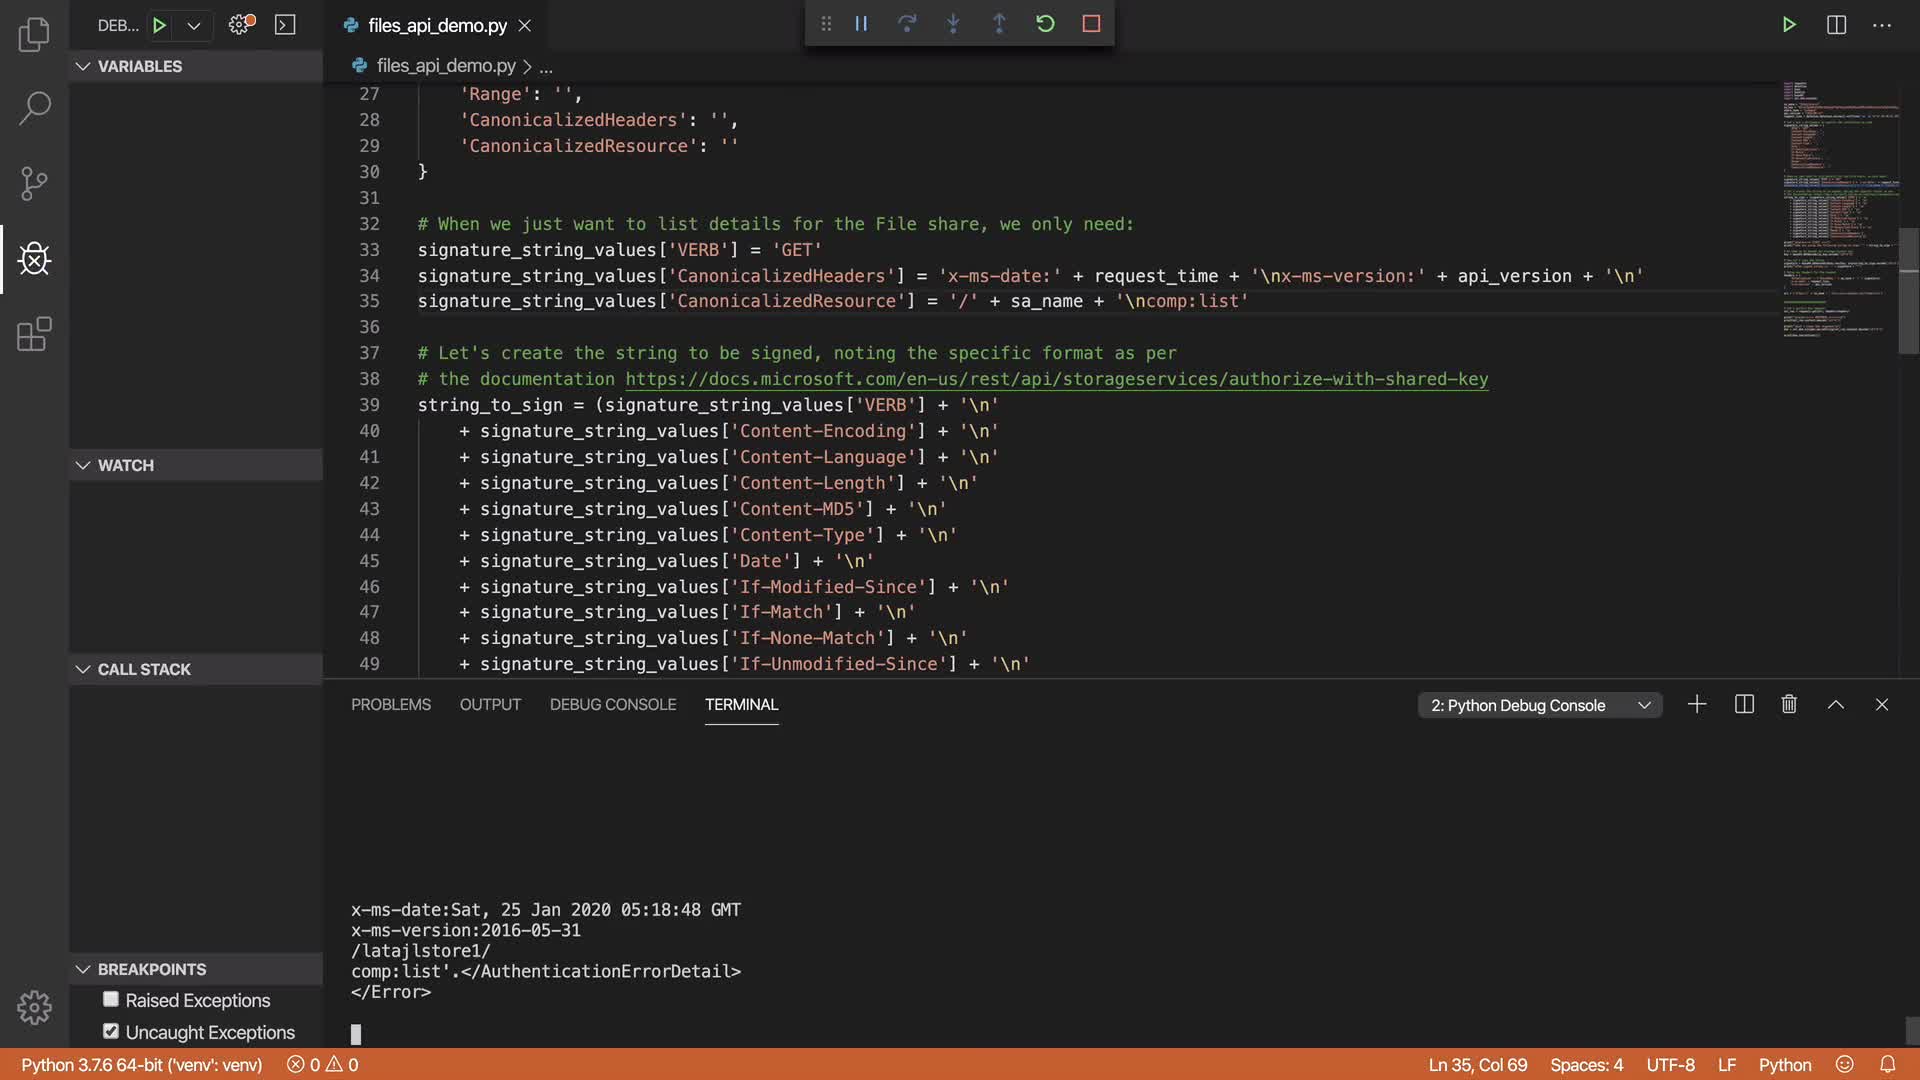
Task: Open the Search view in activity bar
Action: pos(34,108)
